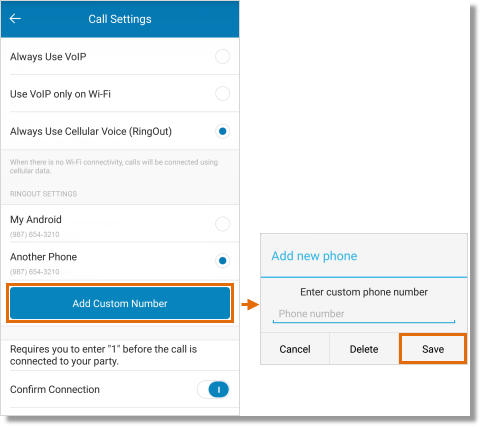Go back using the arrow icon
The height and width of the screenshot is (427, 481).
15,19
